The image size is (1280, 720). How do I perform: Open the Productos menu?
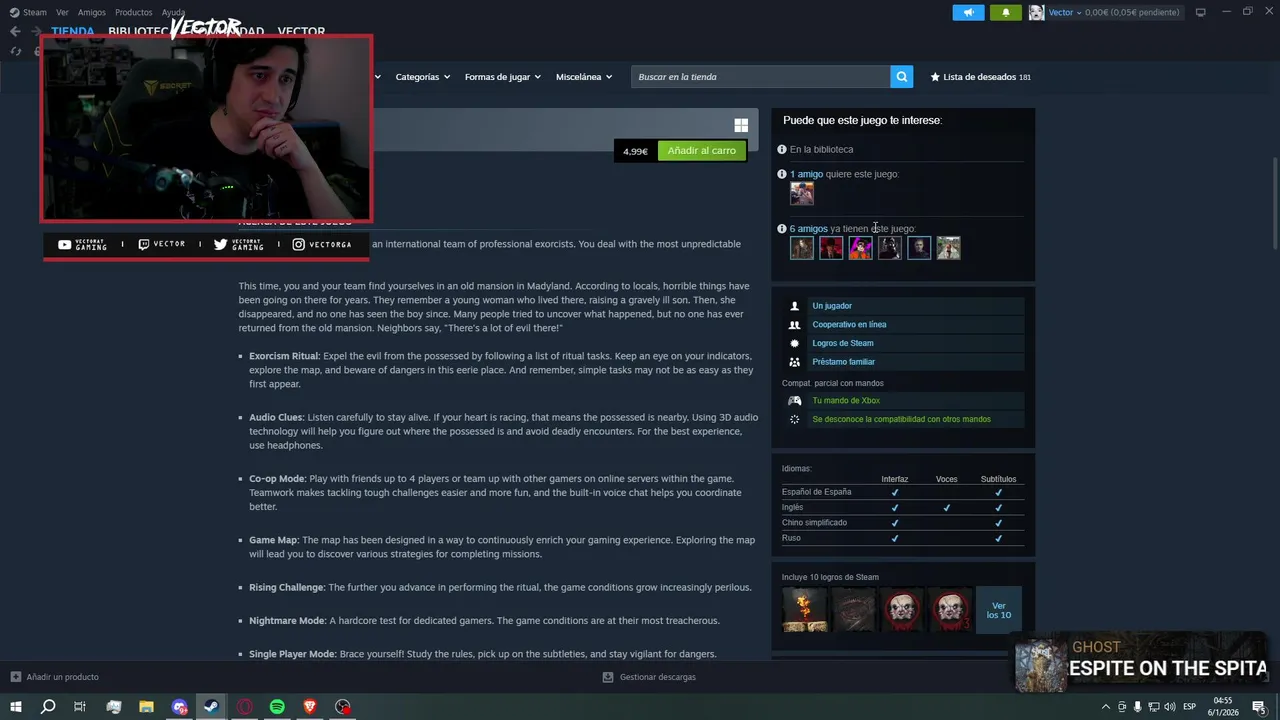tap(134, 12)
